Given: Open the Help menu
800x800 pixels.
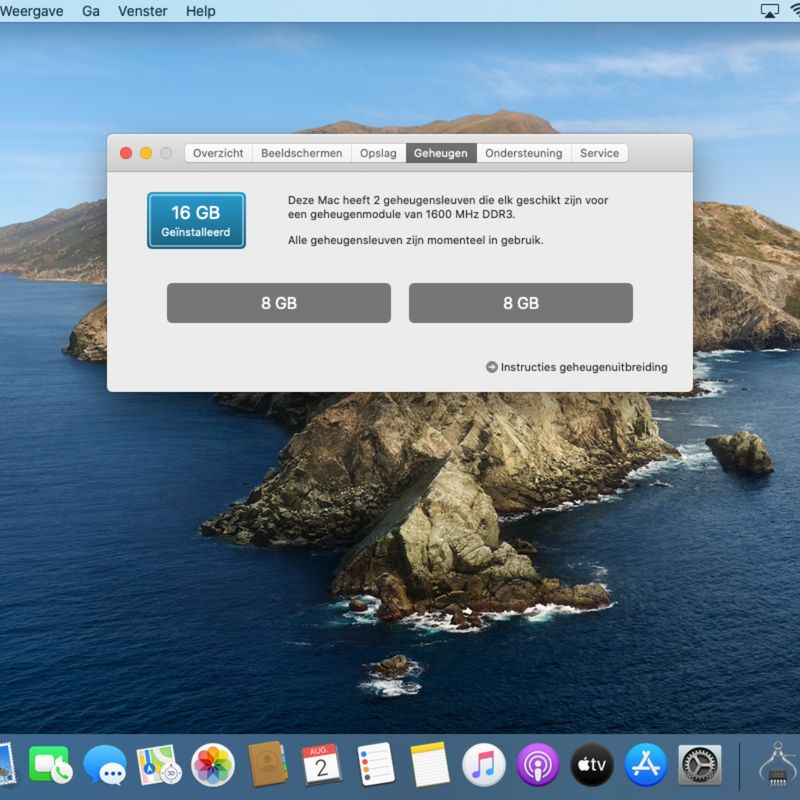Looking at the screenshot, I should [x=201, y=11].
